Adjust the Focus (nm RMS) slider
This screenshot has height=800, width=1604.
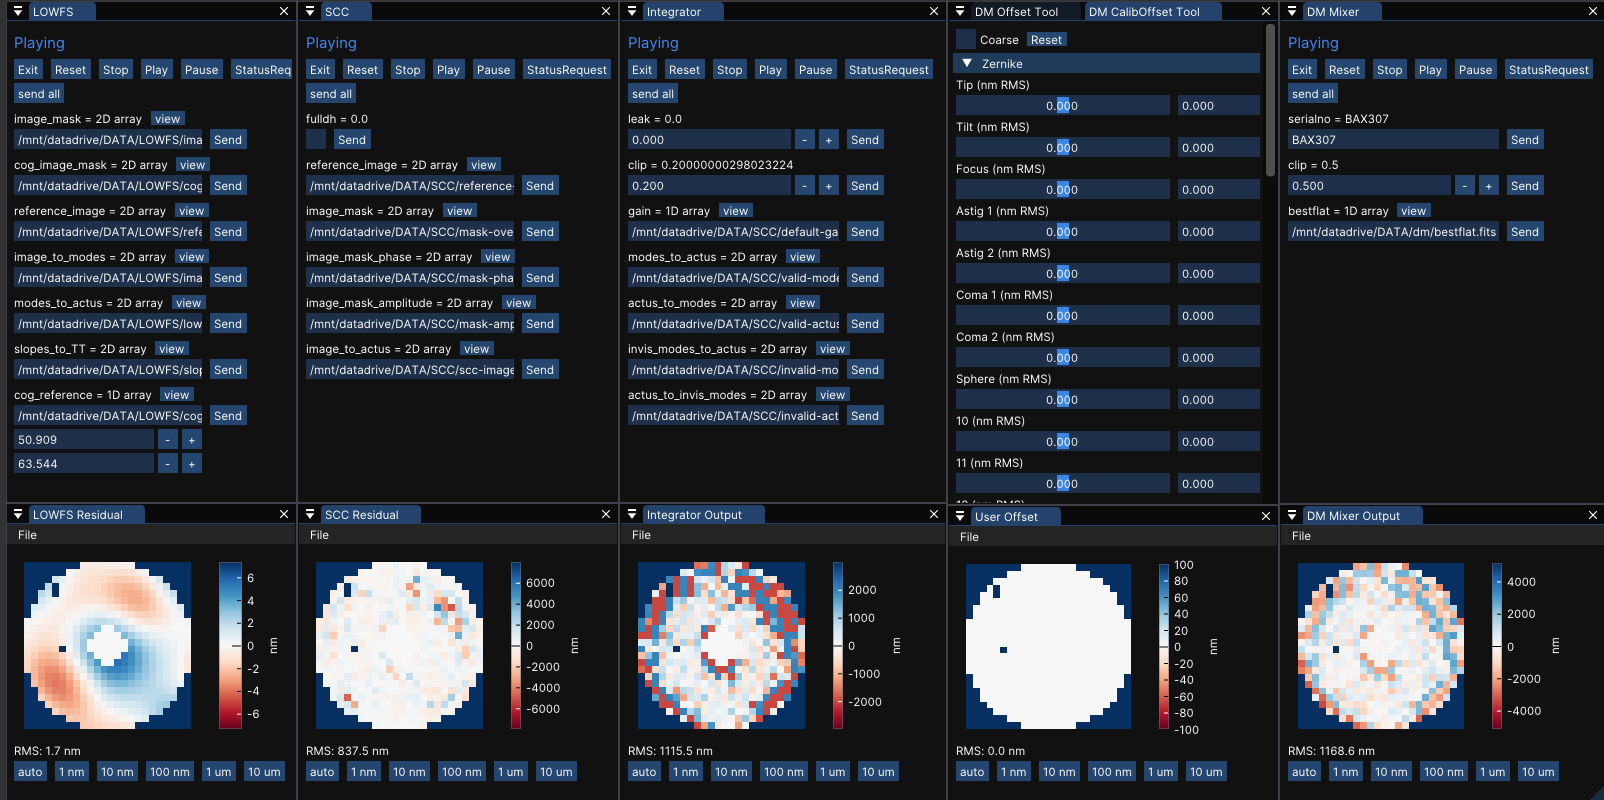coord(1062,190)
